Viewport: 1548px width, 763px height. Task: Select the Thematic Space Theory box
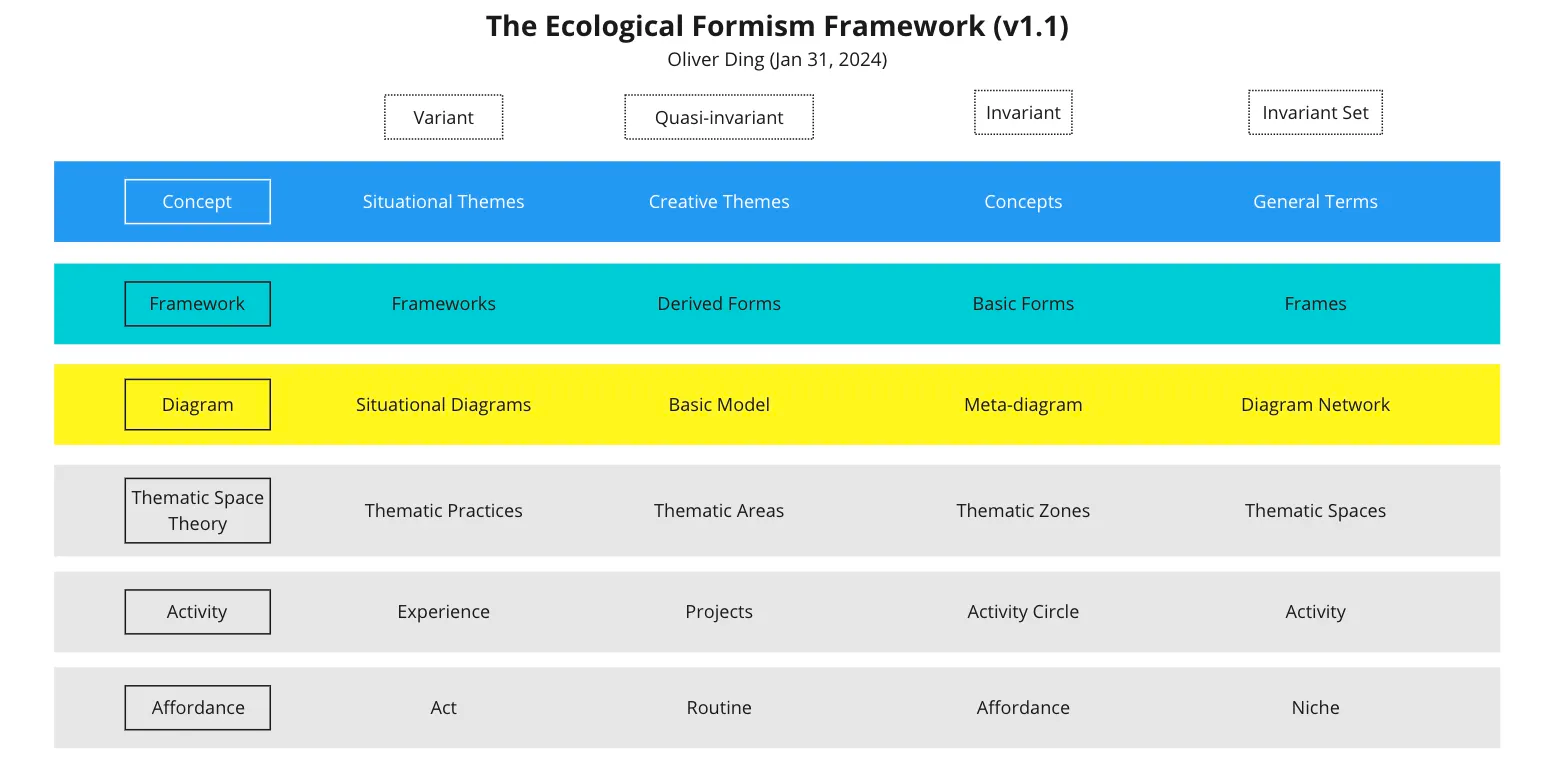[197, 510]
